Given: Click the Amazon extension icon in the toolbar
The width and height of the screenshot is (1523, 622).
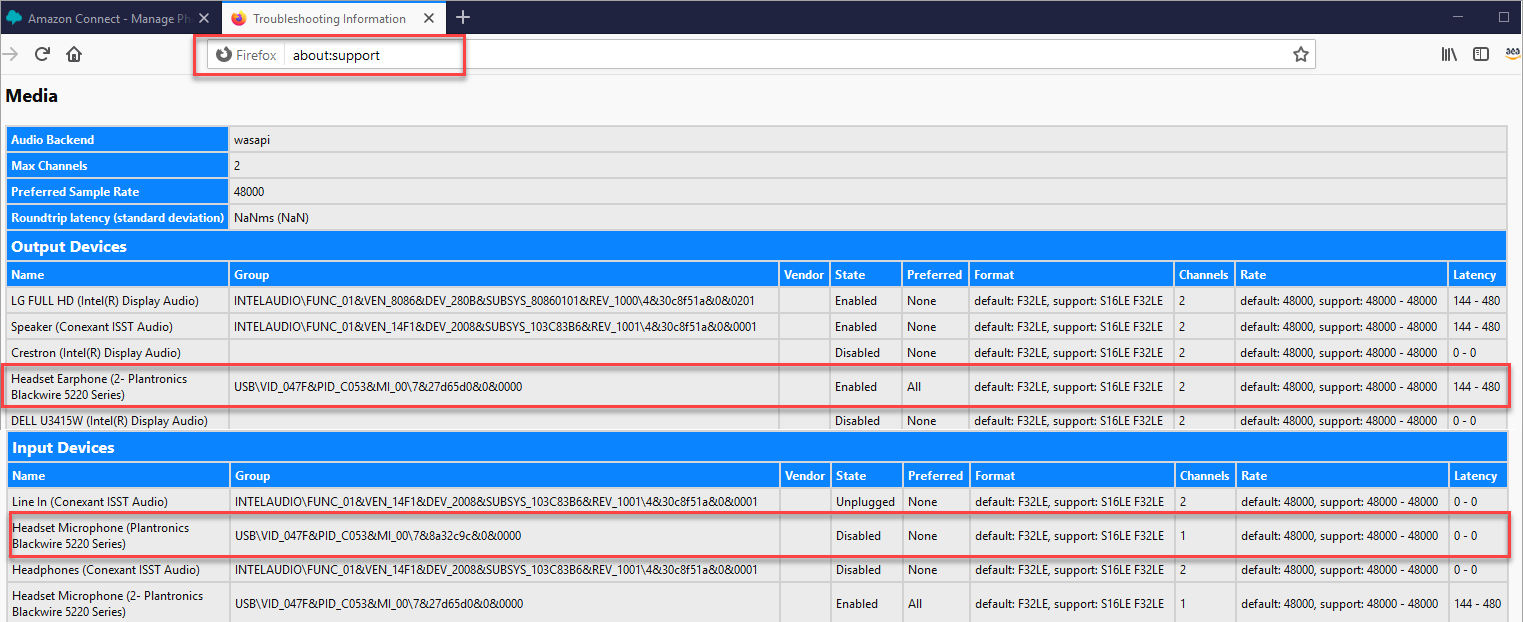Looking at the screenshot, I should (x=1512, y=55).
